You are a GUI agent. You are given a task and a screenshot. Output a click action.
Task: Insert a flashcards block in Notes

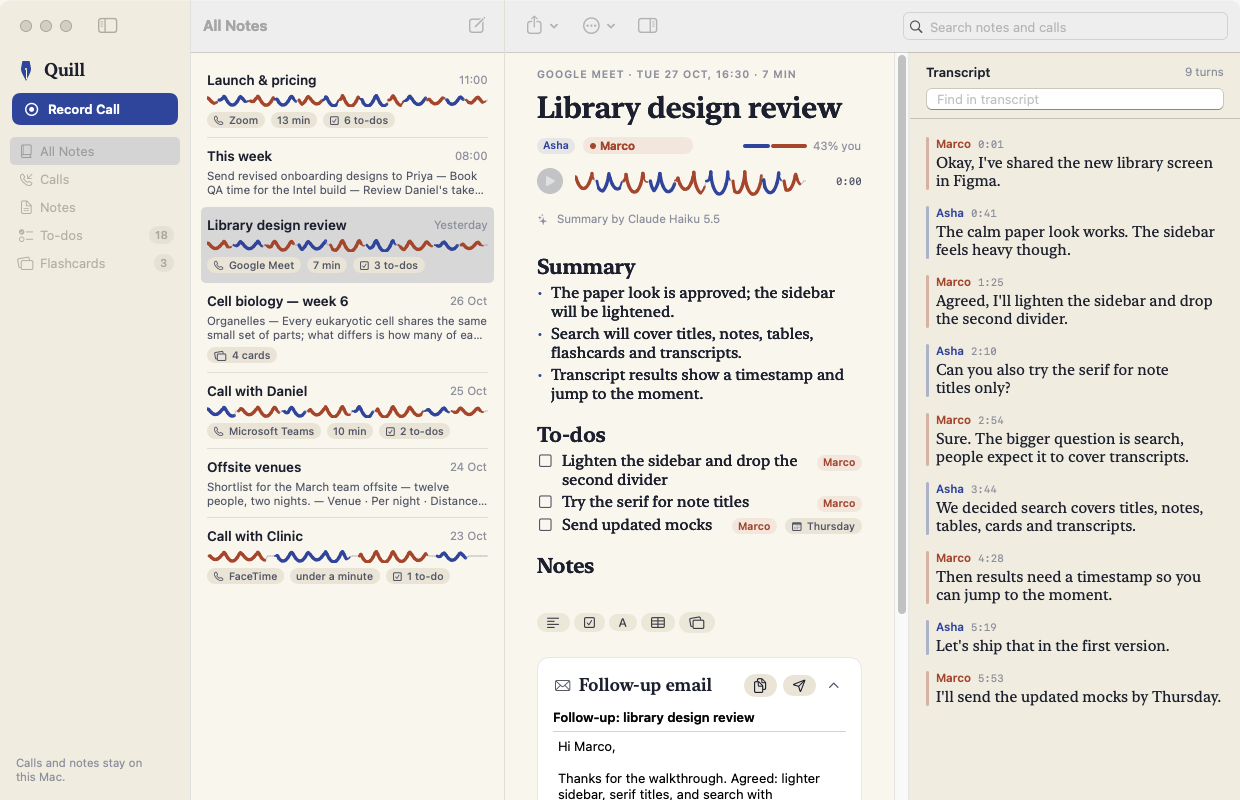(697, 623)
